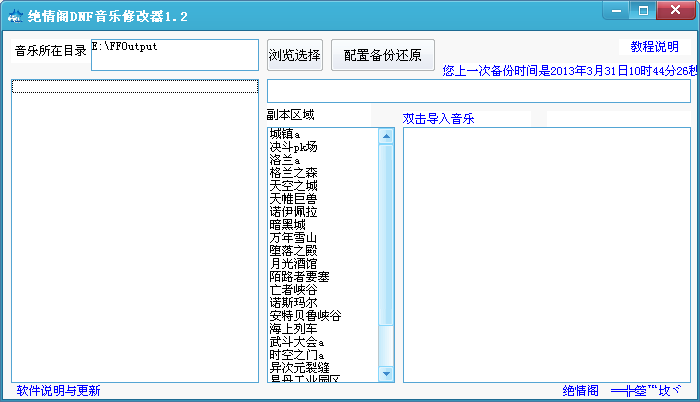
Task: Click the scroll down arrow of dungeon list
Action: [387, 373]
